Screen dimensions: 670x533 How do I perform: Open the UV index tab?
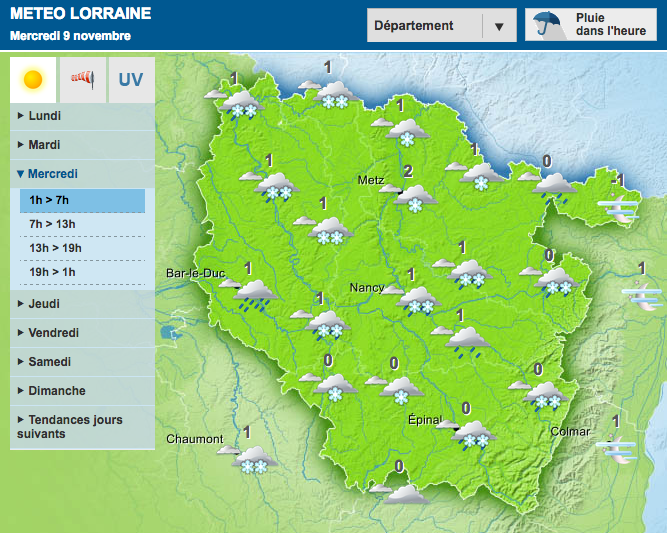pyautogui.click(x=131, y=80)
